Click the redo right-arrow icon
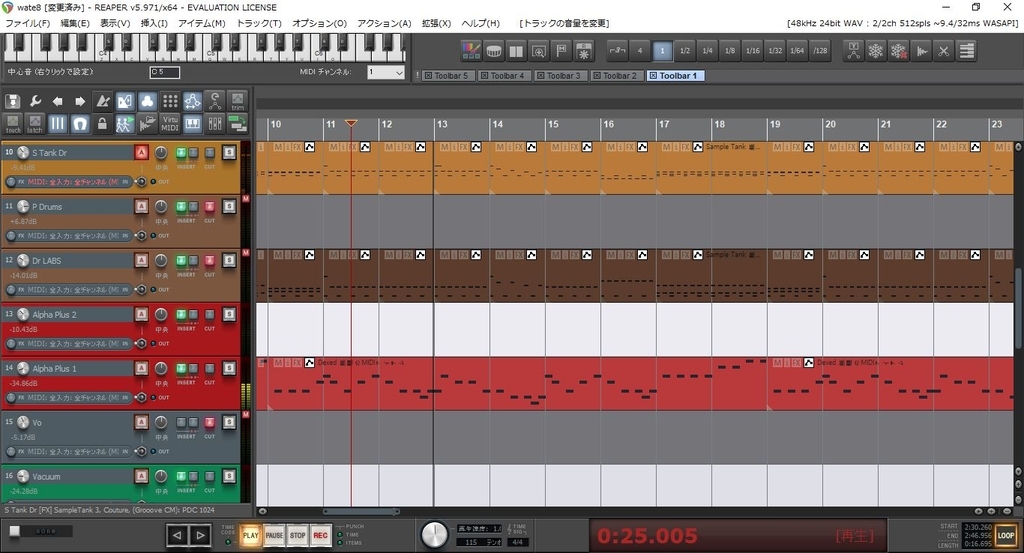The width and height of the screenshot is (1024, 553). click(x=80, y=101)
